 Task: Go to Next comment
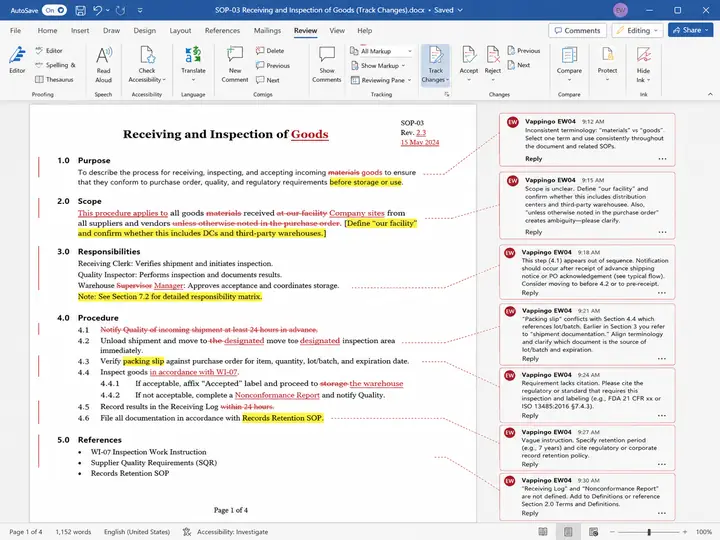tap(268, 80)
